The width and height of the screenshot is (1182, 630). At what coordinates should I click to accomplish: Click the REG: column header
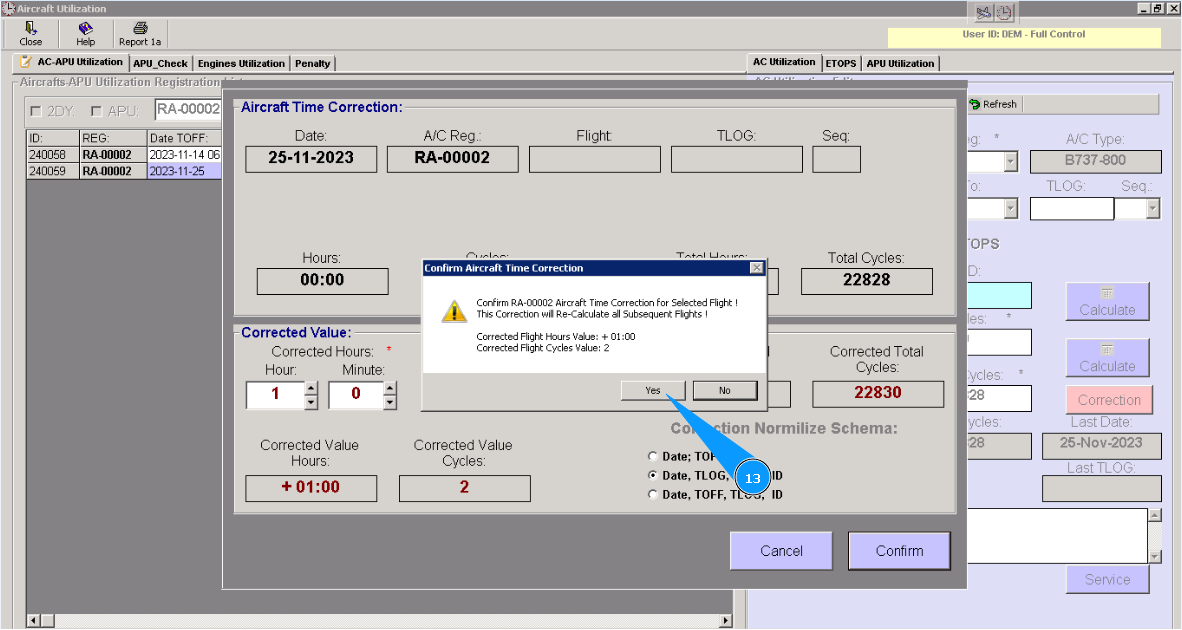[113, 138]
